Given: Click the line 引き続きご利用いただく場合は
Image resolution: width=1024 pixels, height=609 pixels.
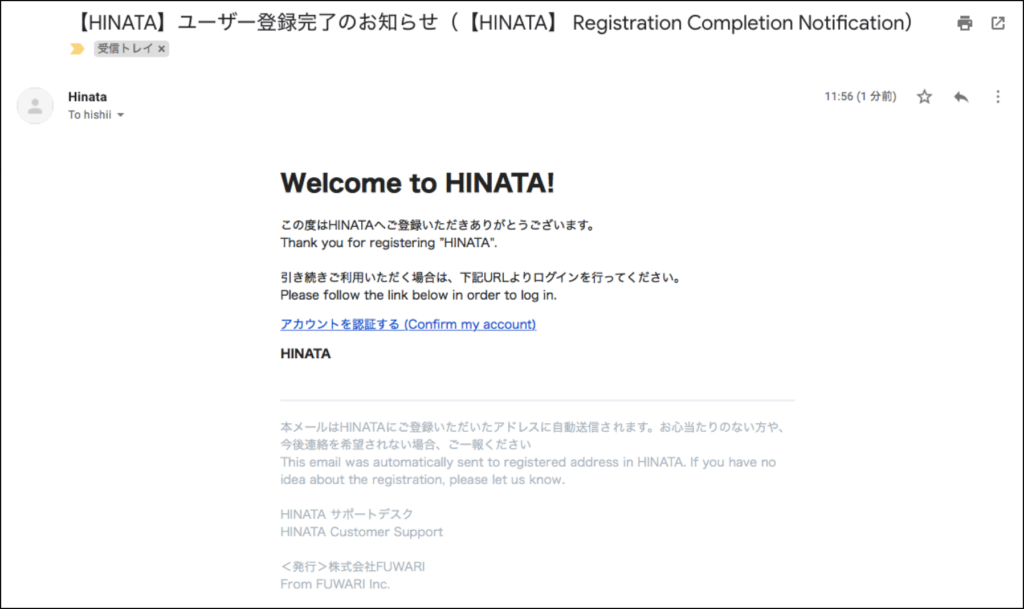Looking at the screenshot, I should pyautogui.click(x=481, y=277).
